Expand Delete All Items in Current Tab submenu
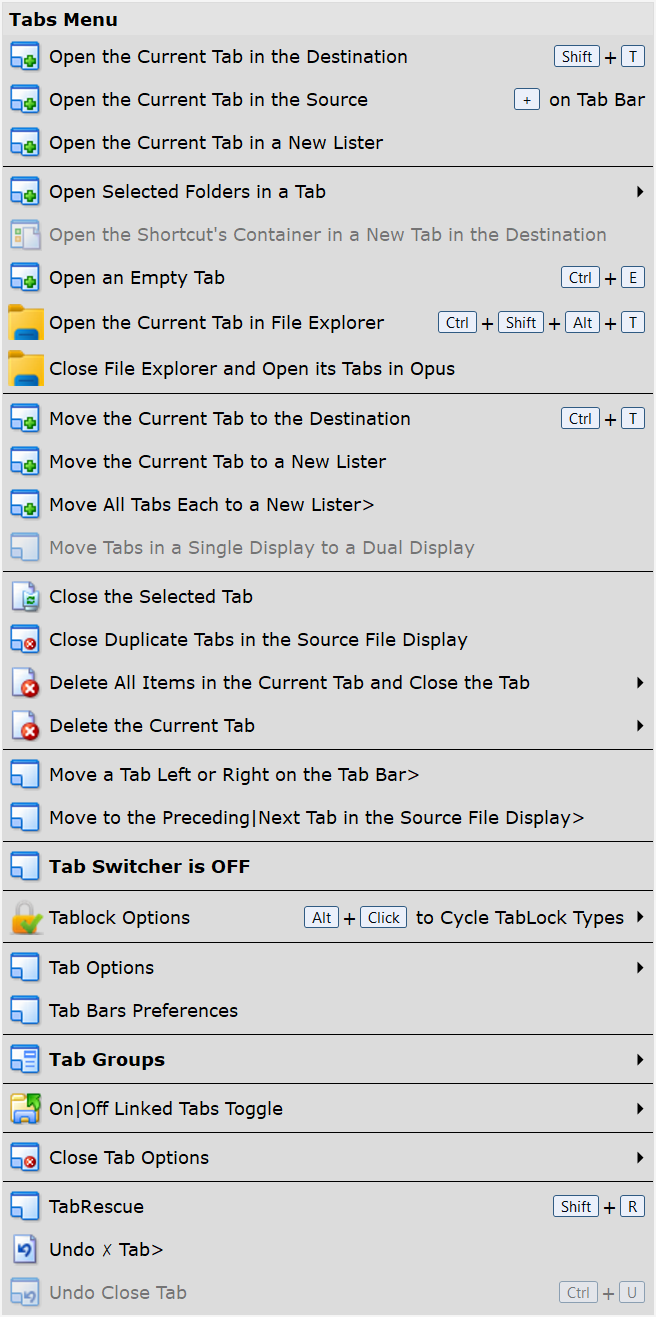 click(x=640, y=683)
